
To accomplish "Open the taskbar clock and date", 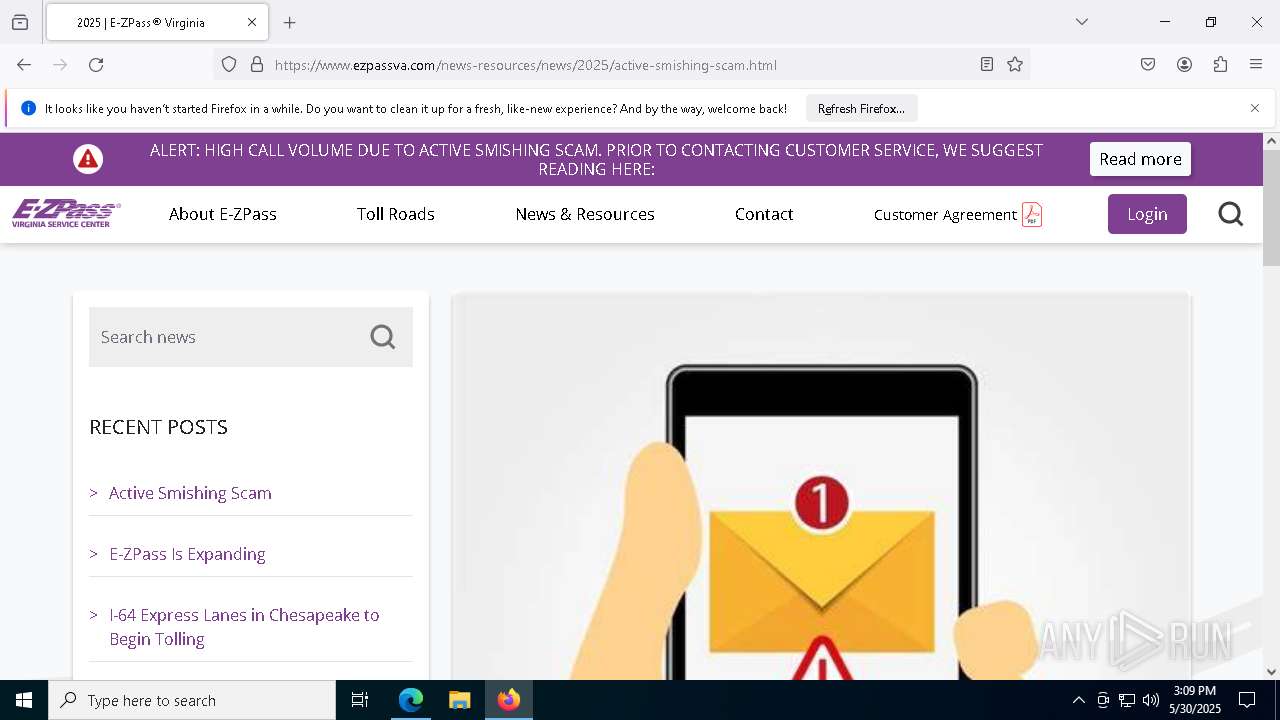I will pyautogui.click(x=1195, y=700).
